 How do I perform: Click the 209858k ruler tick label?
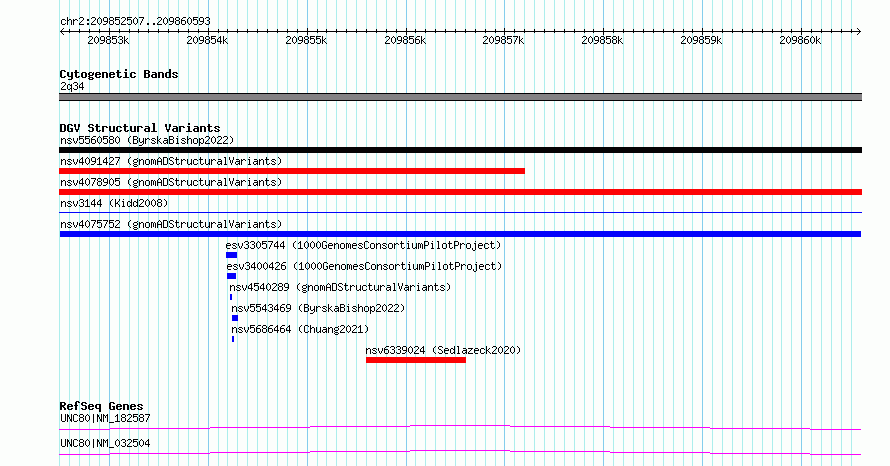[x=602, y=40]
